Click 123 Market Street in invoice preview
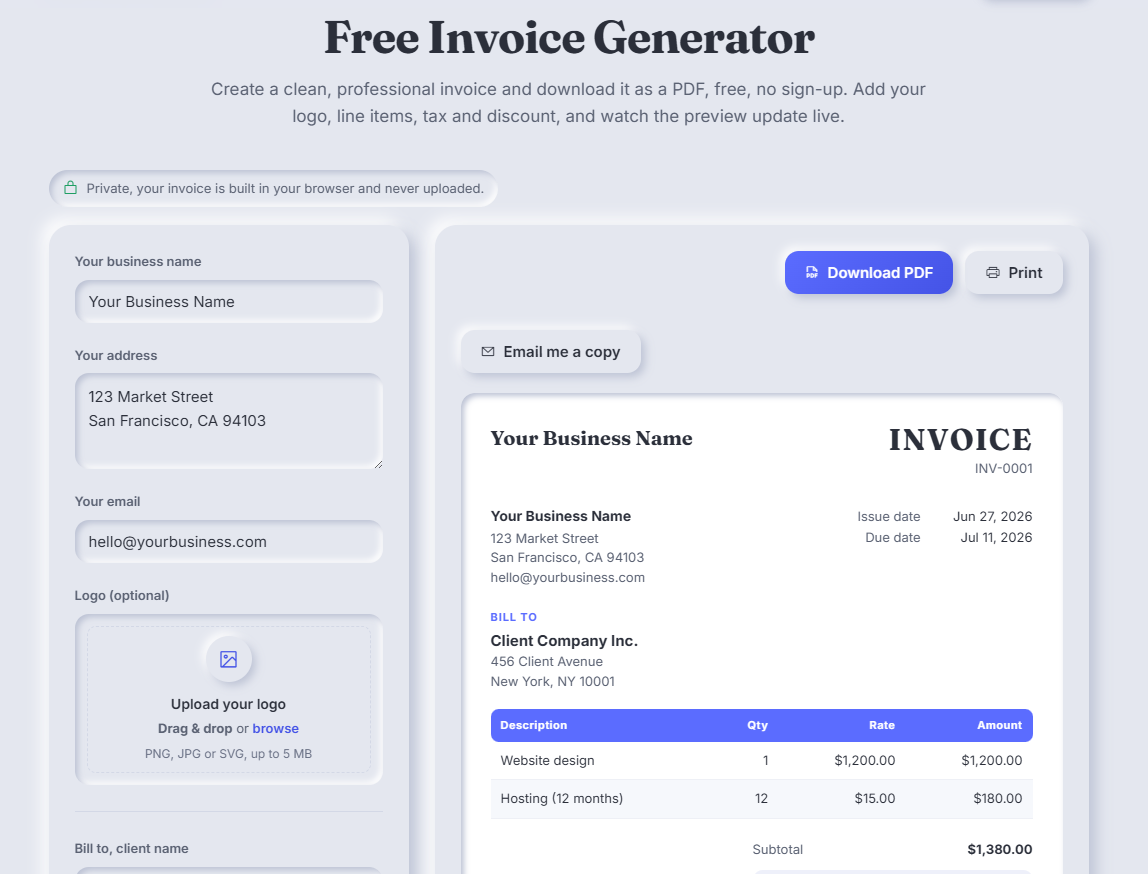 tap(544, 538)
